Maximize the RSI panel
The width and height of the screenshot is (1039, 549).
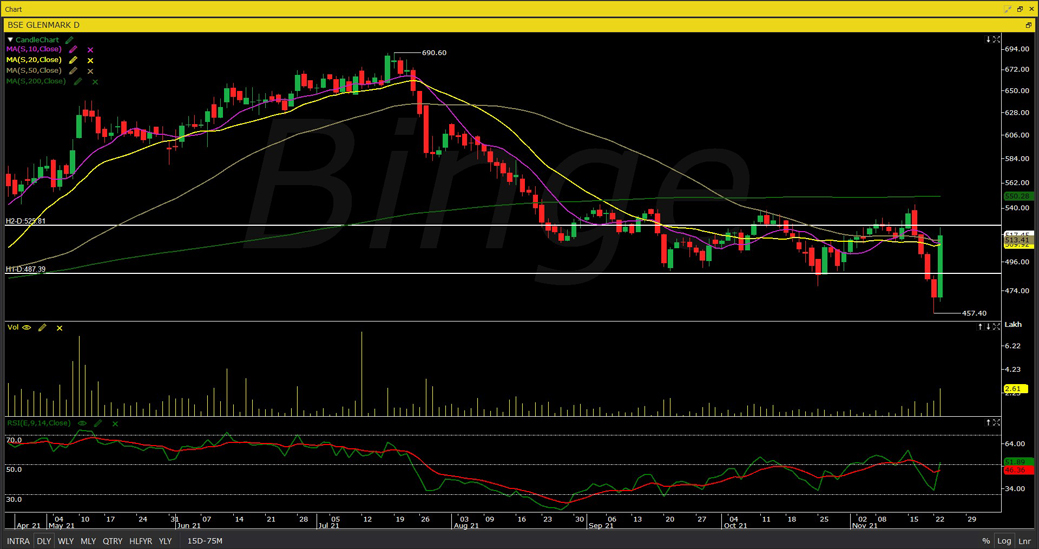point(996,422)
